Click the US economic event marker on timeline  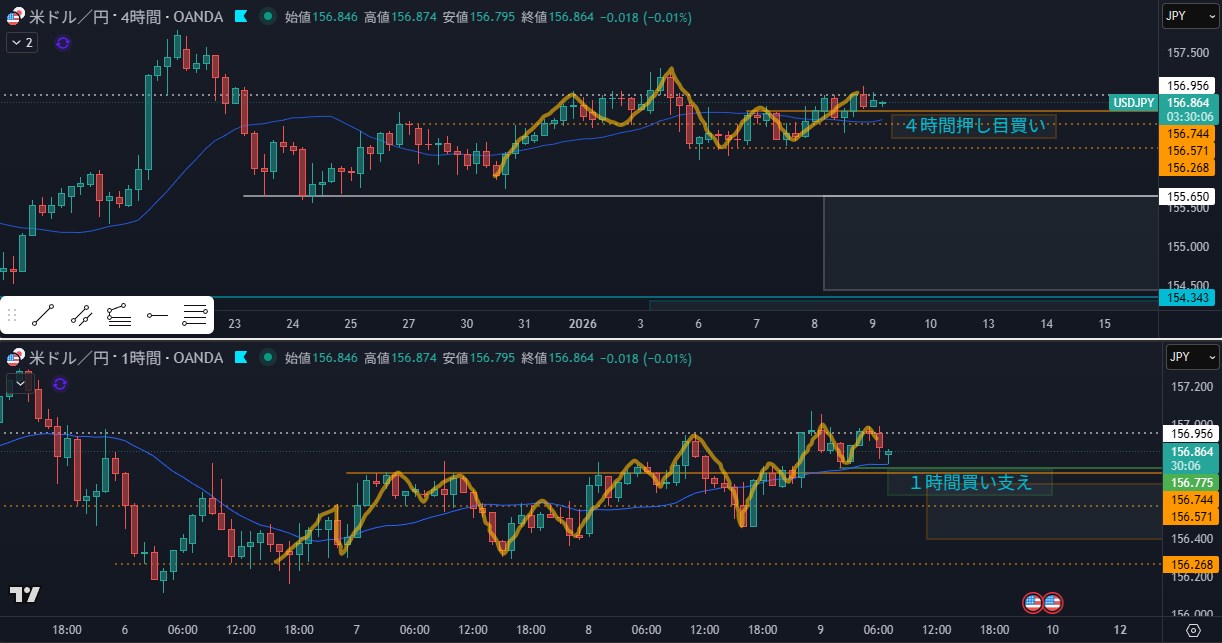point(1042,602)
